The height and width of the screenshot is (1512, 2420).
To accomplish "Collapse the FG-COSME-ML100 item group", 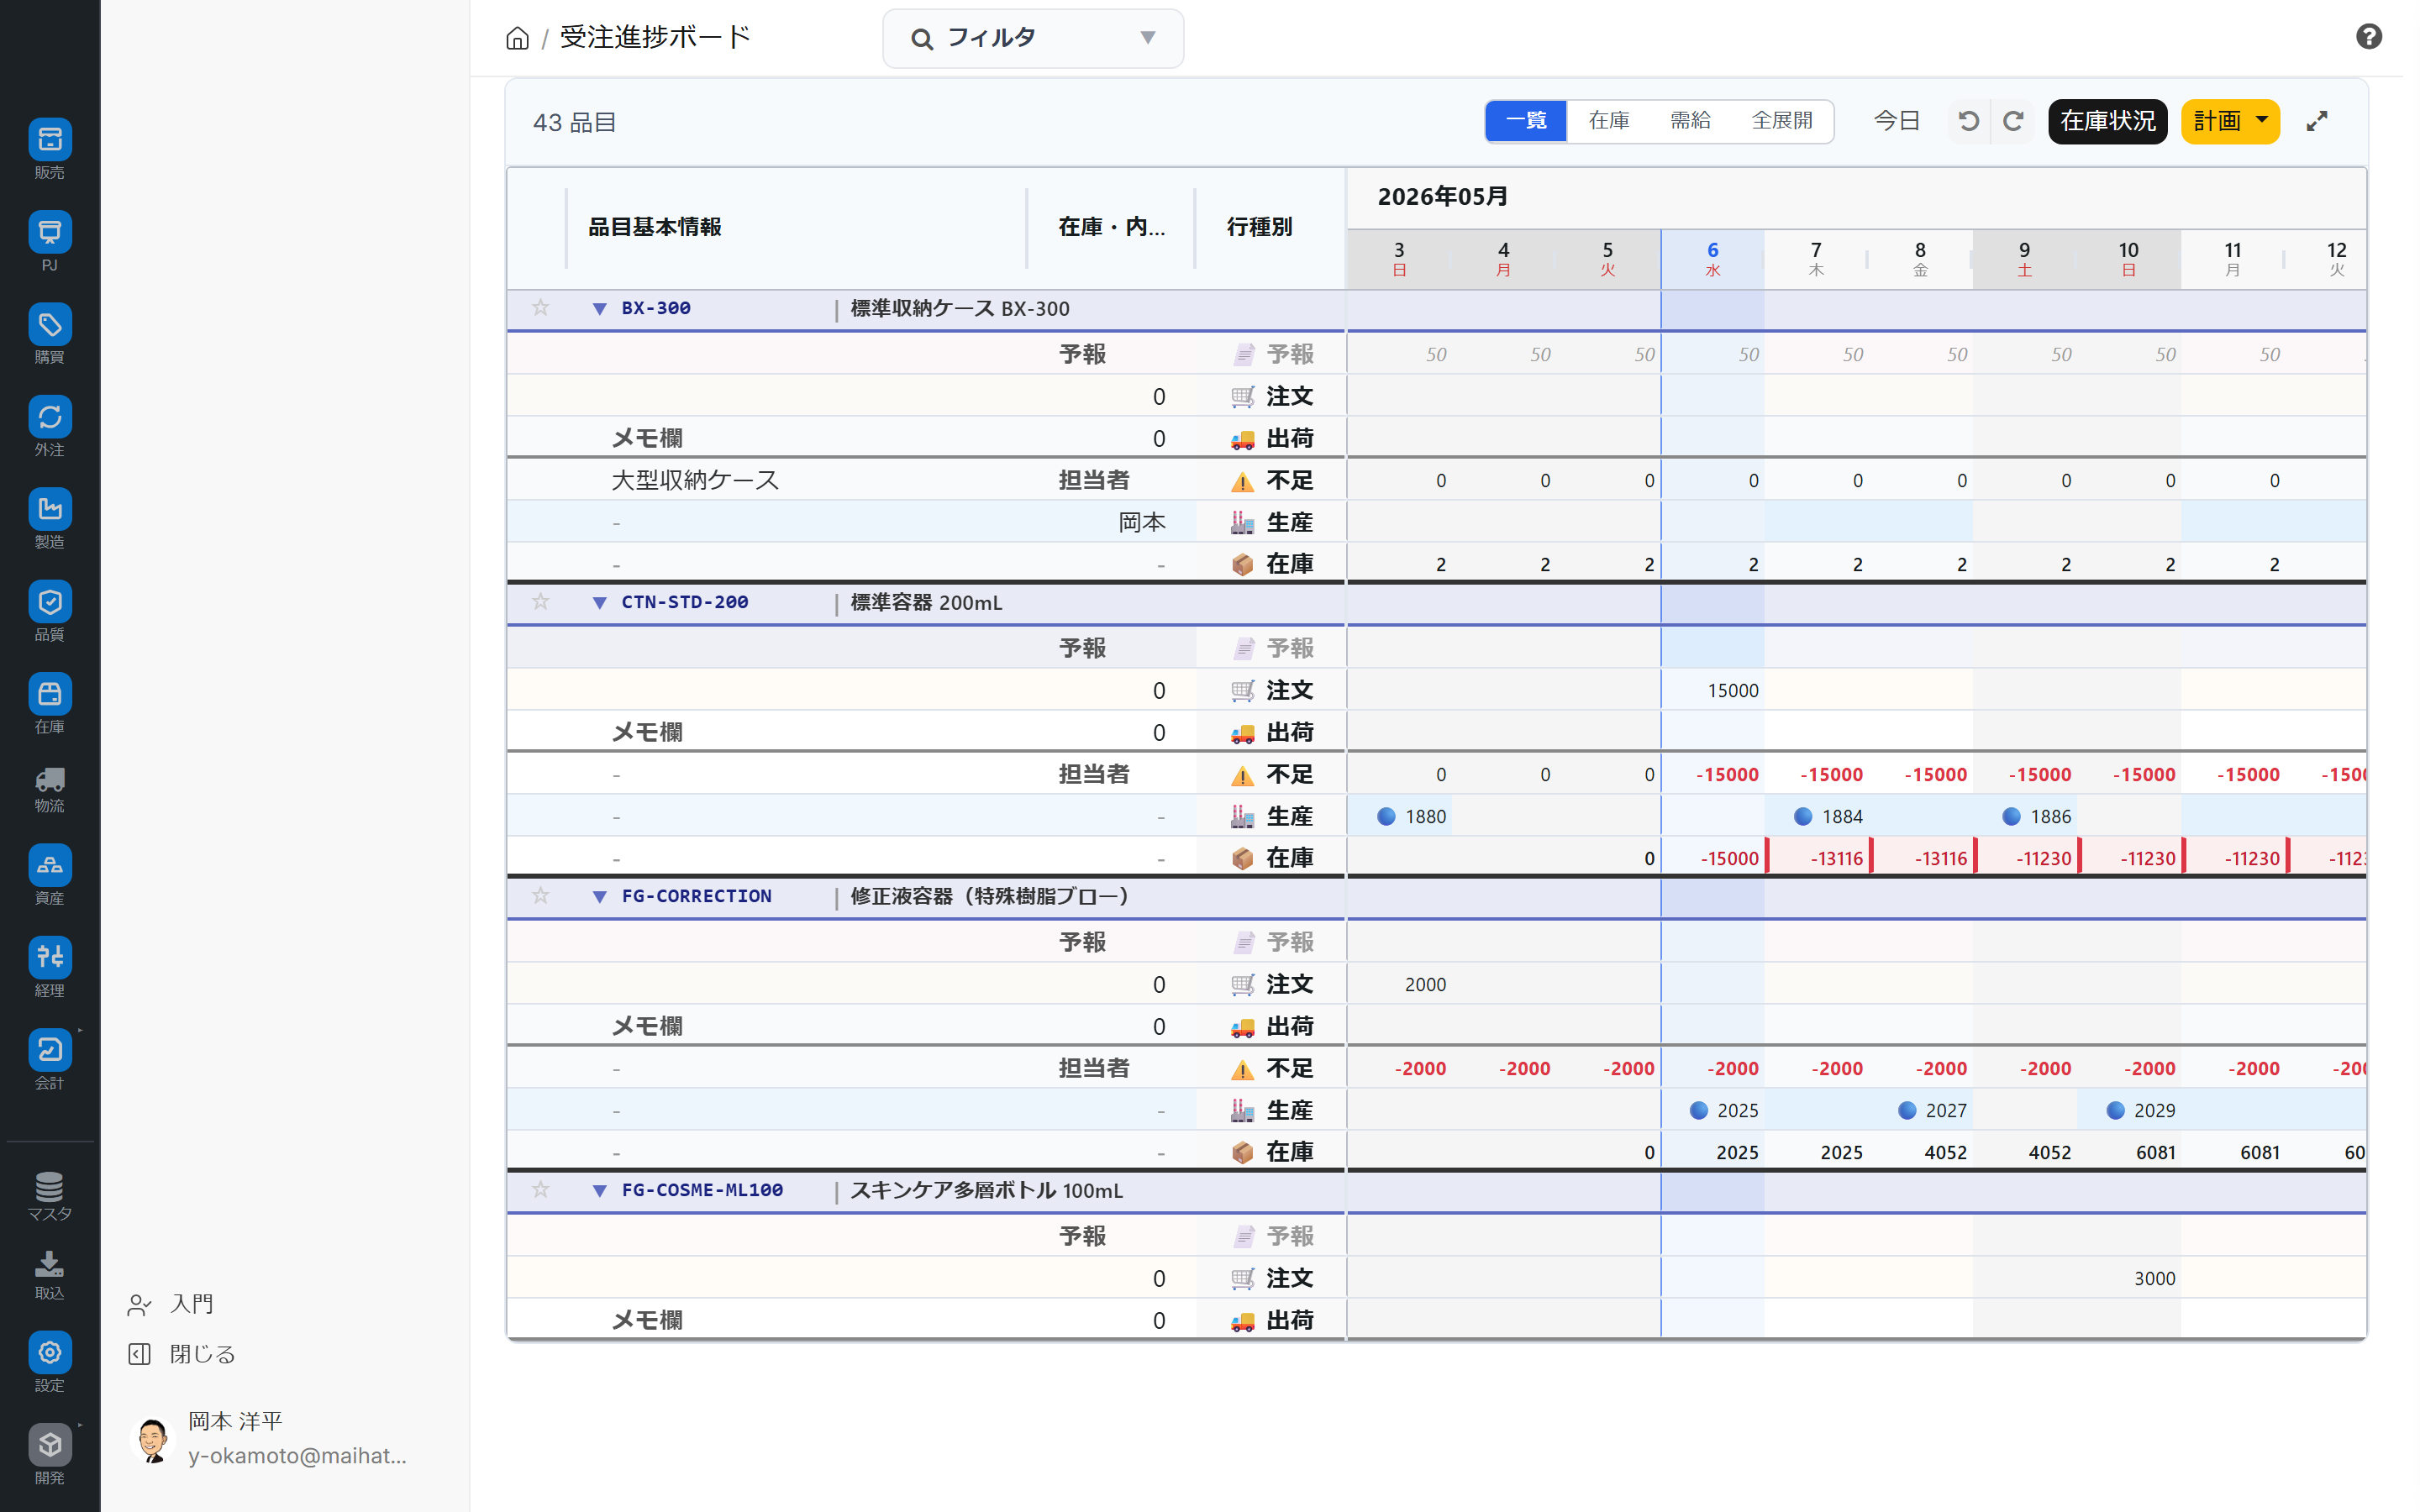I will point(599,1191).
